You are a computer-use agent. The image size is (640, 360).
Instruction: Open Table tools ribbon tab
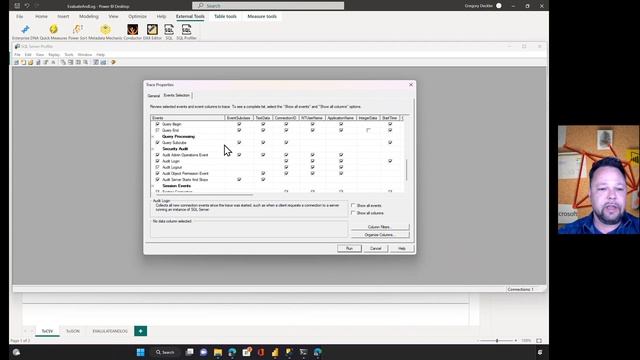[x=225, y=16]
